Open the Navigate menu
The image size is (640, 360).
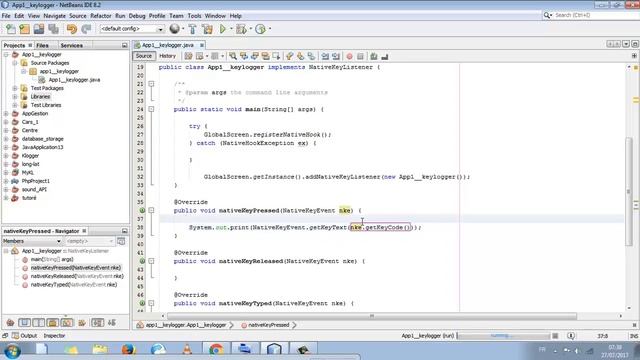pyautogui.click(x=54, y=16)
